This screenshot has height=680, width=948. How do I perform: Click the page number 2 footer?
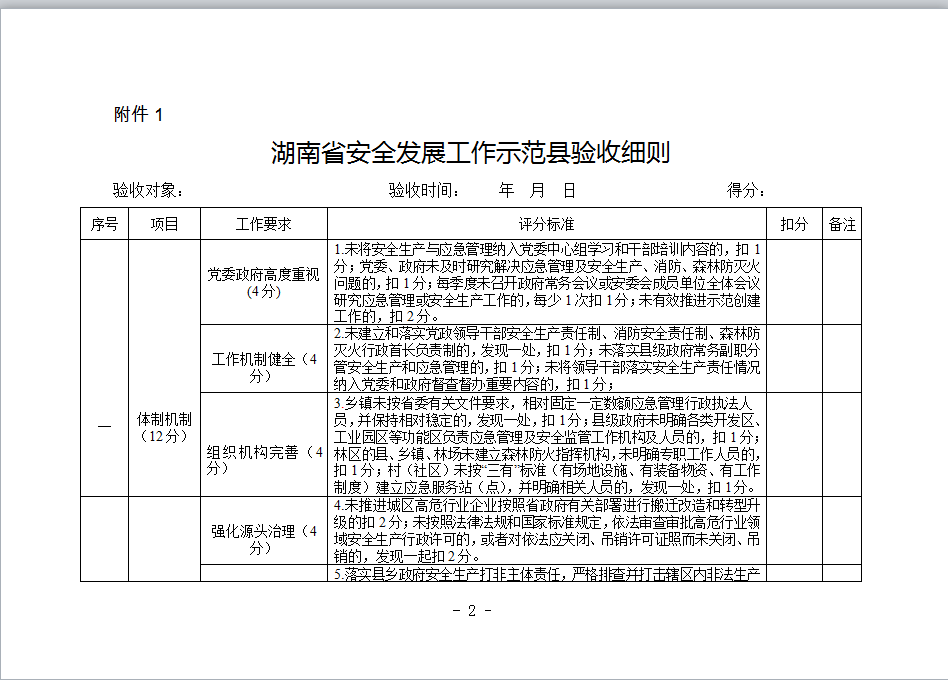point(472,611)
